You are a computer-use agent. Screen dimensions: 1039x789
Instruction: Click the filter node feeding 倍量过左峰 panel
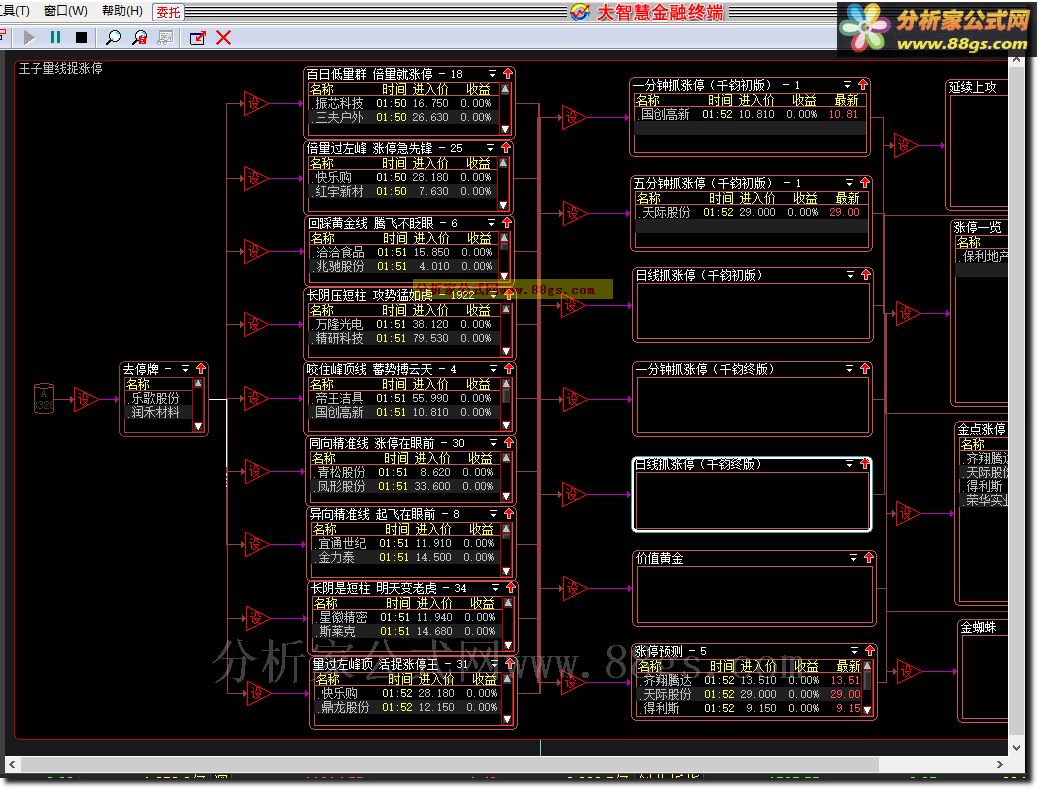[x=256, y=178]
